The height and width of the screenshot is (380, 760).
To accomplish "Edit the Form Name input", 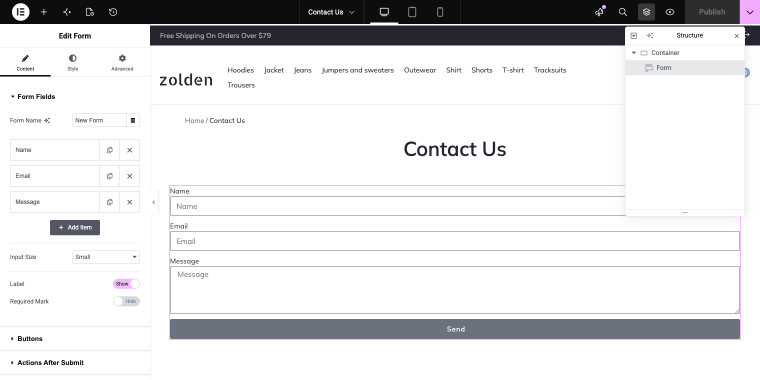I will [x=100, y=120].
